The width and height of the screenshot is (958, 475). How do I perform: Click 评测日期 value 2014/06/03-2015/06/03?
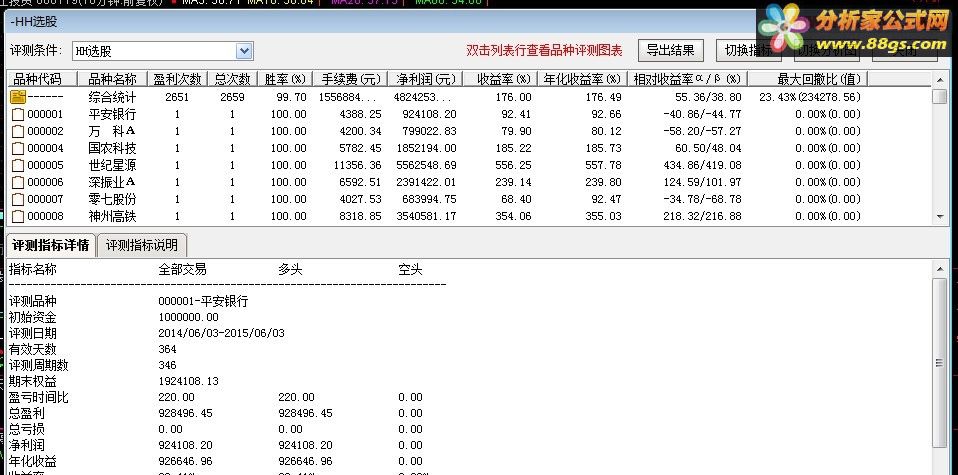tap(221, 333)
